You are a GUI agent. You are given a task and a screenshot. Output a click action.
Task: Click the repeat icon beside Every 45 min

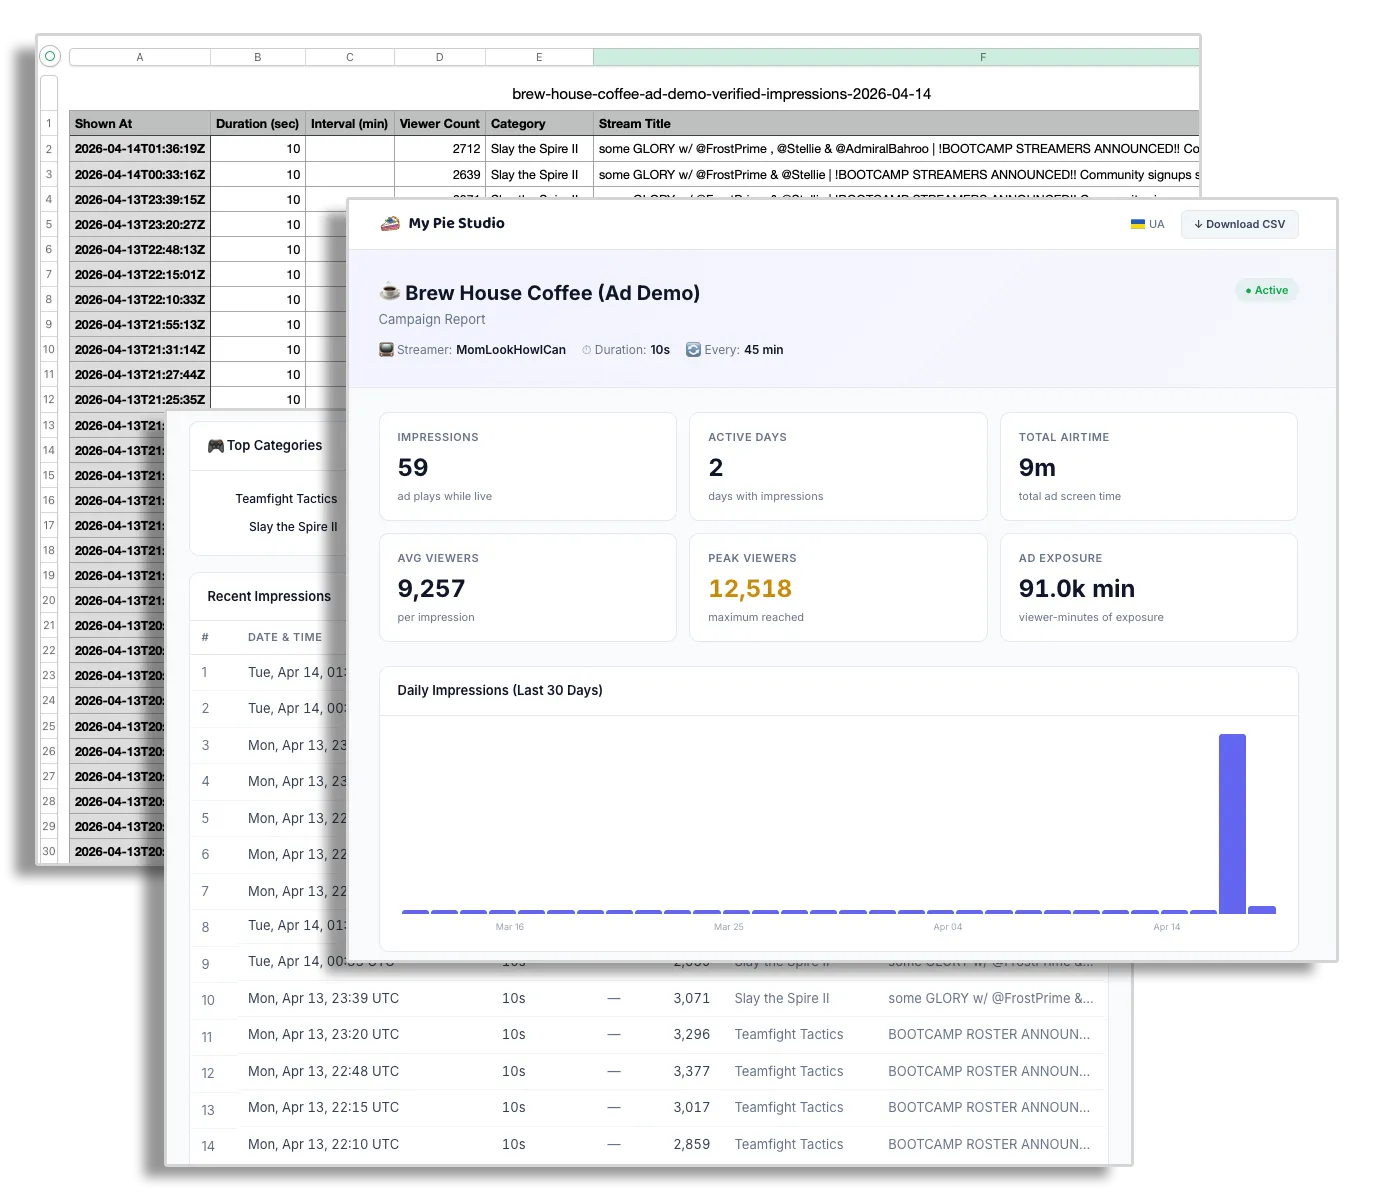point(693,349)
